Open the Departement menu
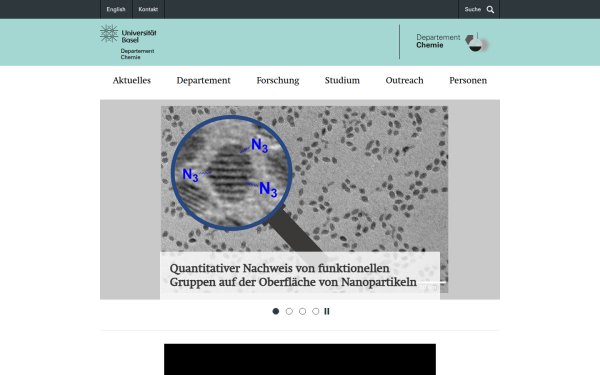The width and height of the screenshot is (600, 375). (204, 80)
